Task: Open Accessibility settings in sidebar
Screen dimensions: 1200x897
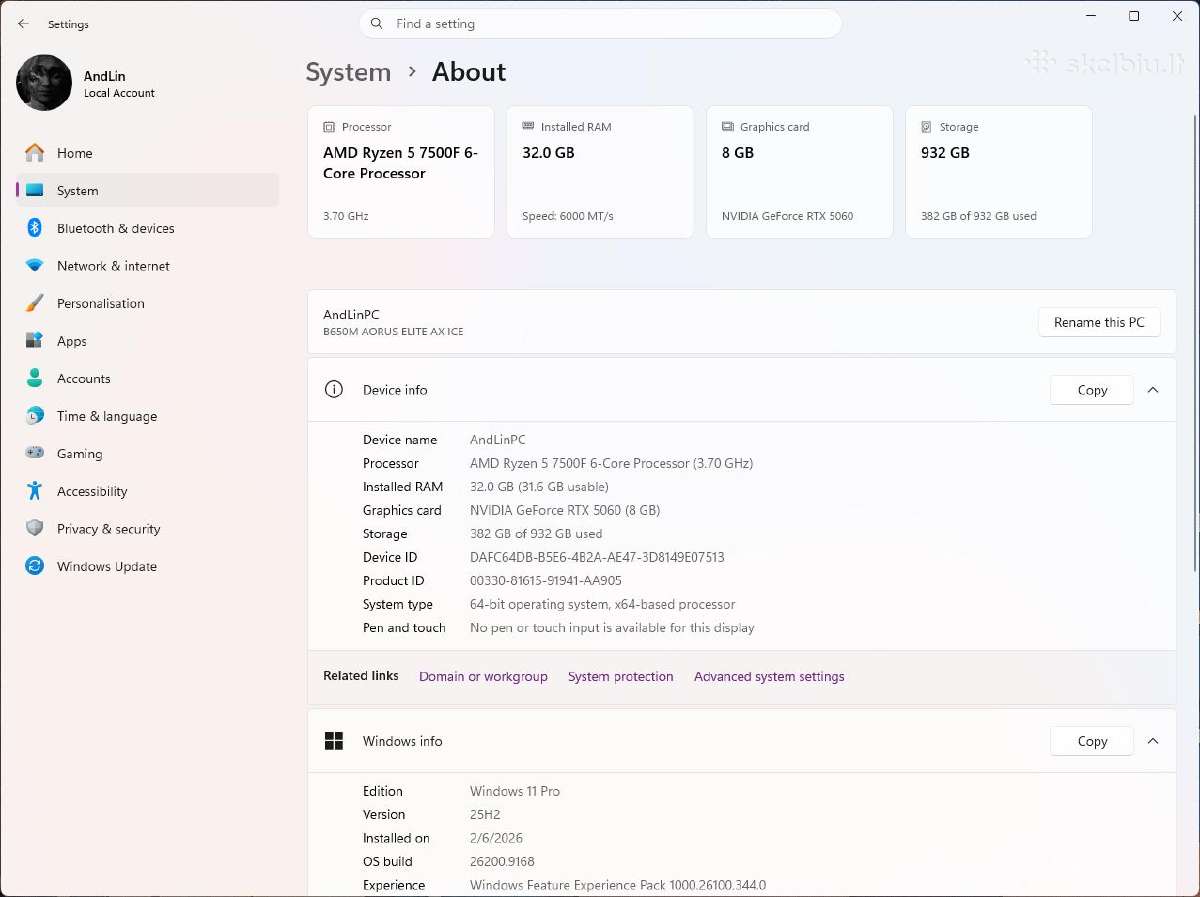Action: pyautogui.click(x=147, y=491)
